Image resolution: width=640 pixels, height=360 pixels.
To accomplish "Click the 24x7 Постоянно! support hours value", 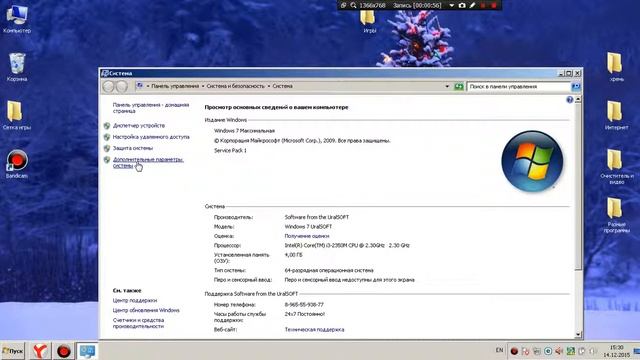I will [x=304, y=314].
